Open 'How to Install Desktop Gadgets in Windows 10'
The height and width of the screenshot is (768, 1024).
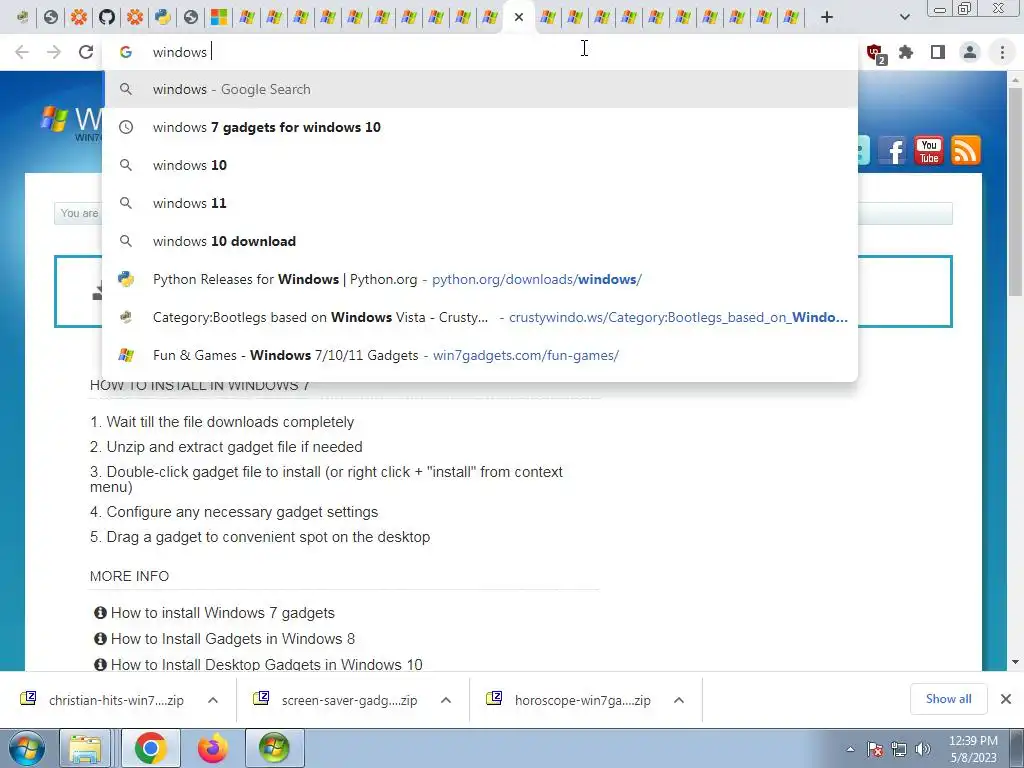pos(266,664)
